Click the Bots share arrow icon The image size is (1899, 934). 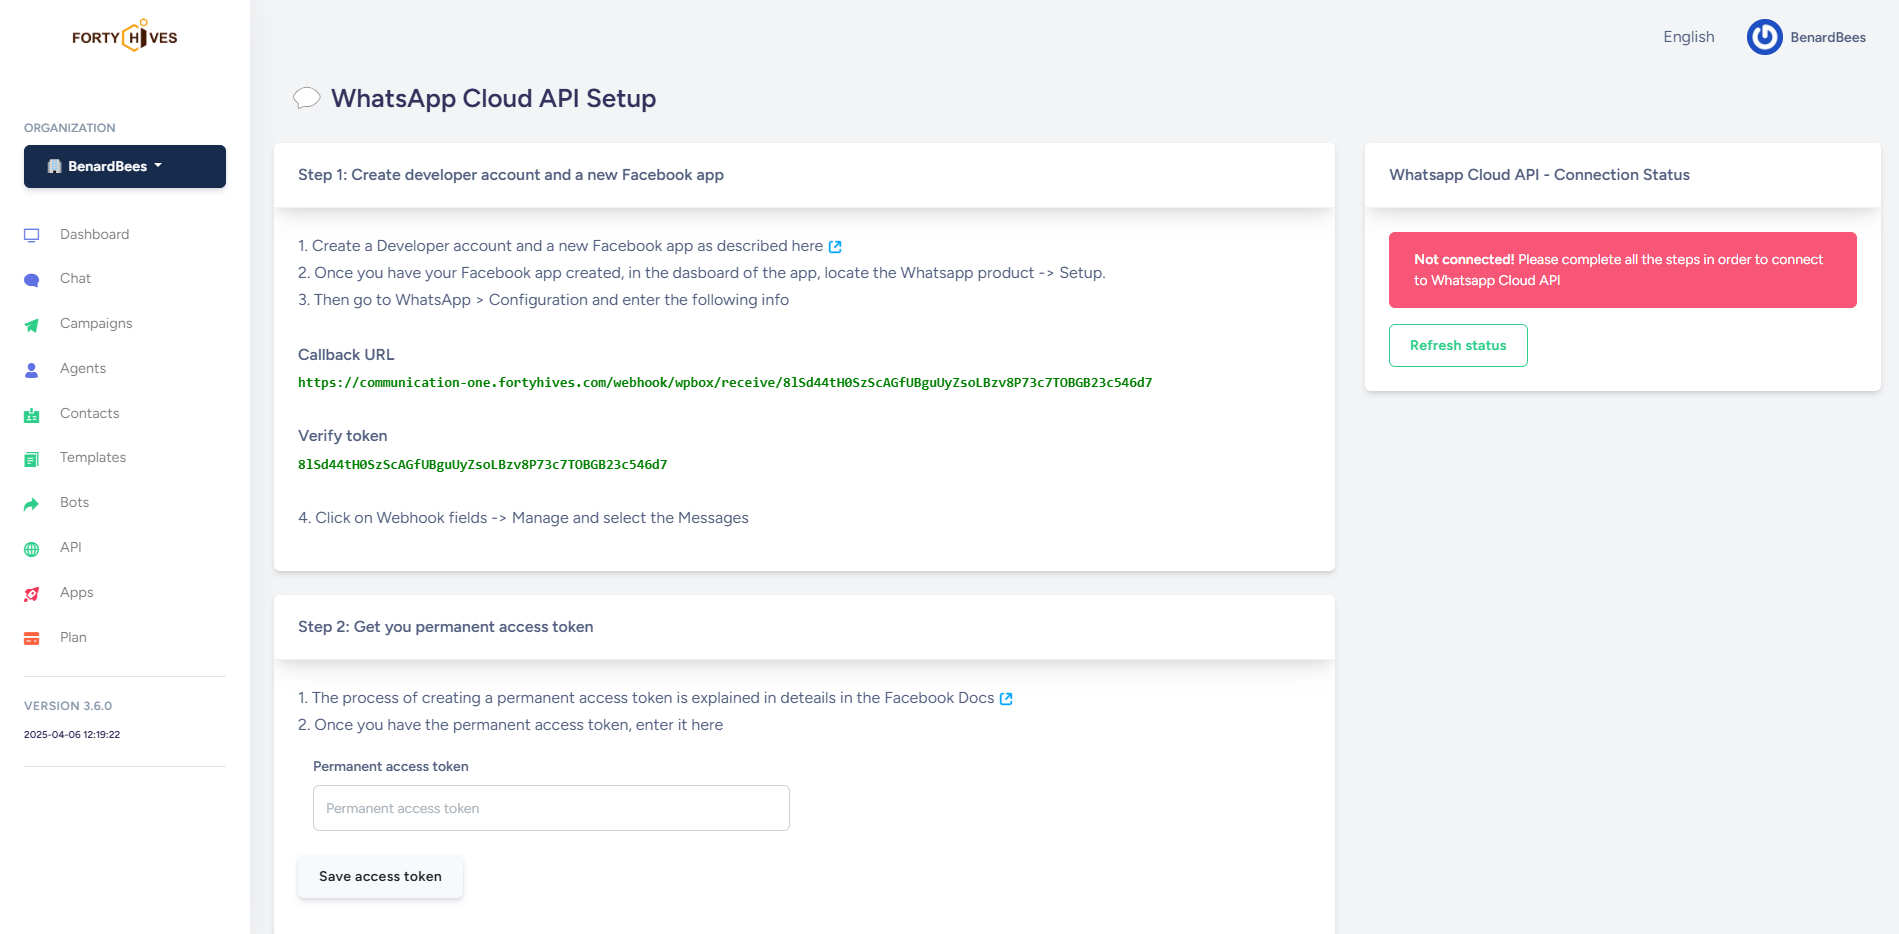click(32, 504)
